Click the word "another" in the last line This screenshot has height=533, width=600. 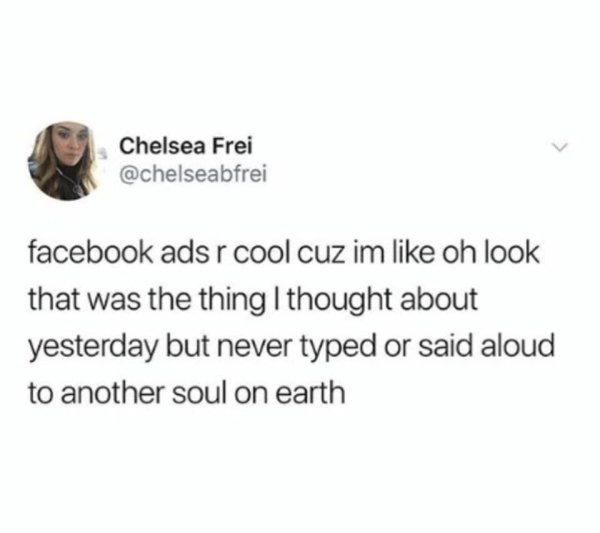[112, 393]
